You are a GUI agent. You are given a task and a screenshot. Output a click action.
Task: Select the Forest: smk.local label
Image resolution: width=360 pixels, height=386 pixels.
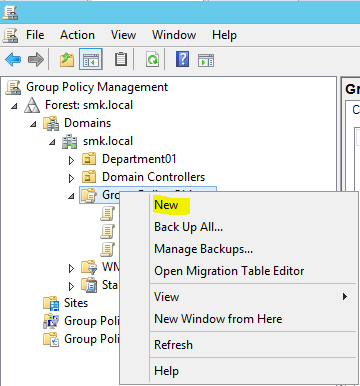tap(89, 105)
